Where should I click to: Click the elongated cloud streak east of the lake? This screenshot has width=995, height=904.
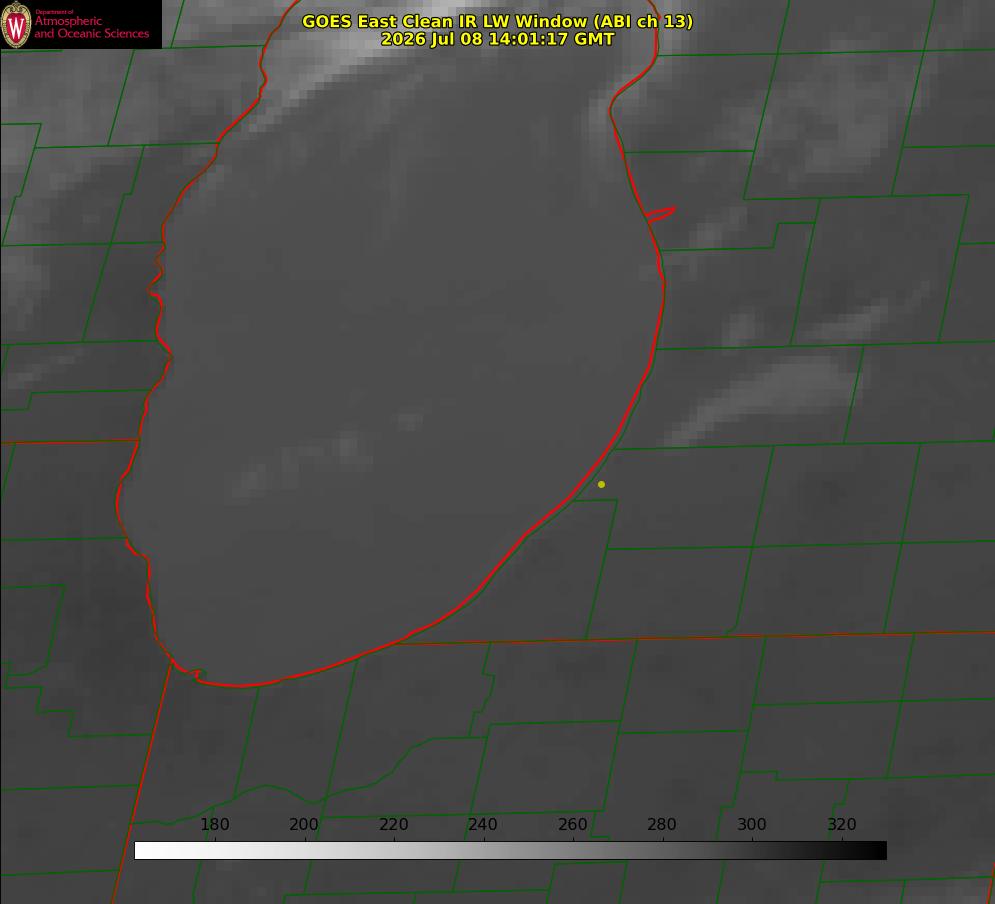[761, 400]
